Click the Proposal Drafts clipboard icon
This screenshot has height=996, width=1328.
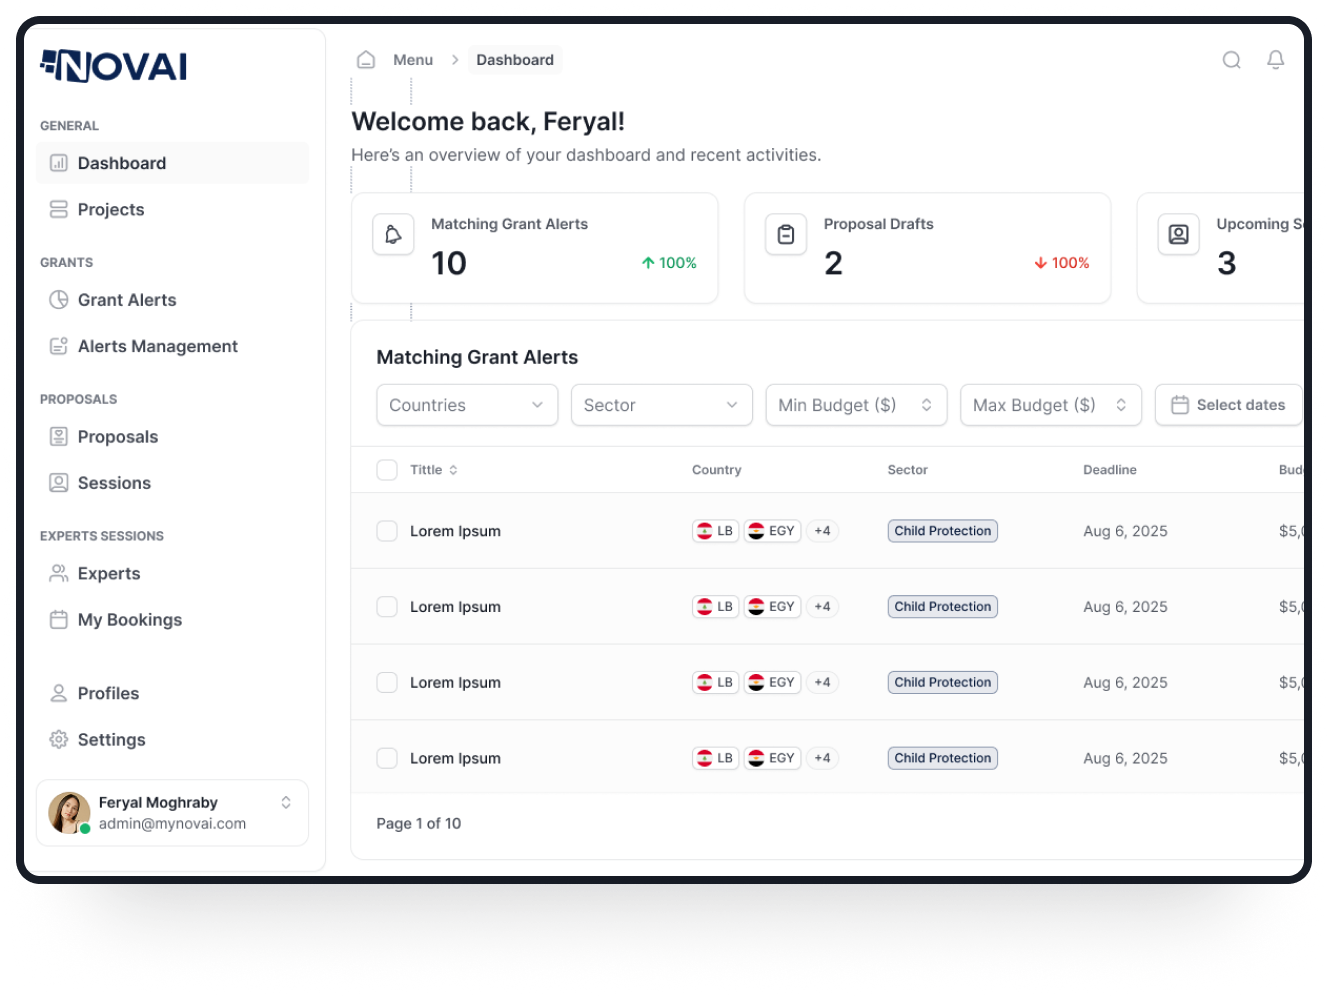point(786,234)
